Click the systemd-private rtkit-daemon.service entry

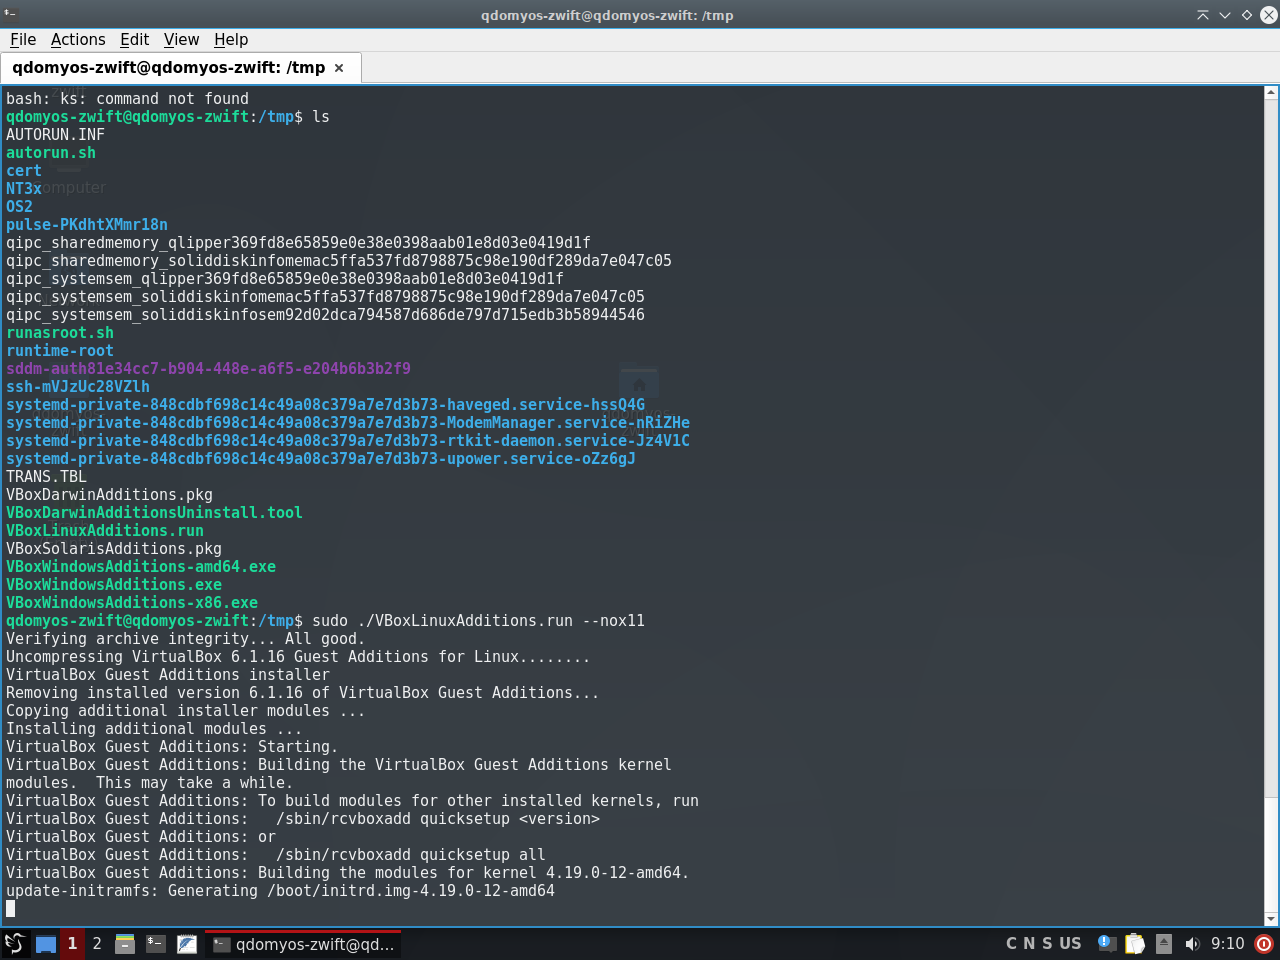[348, 440]
